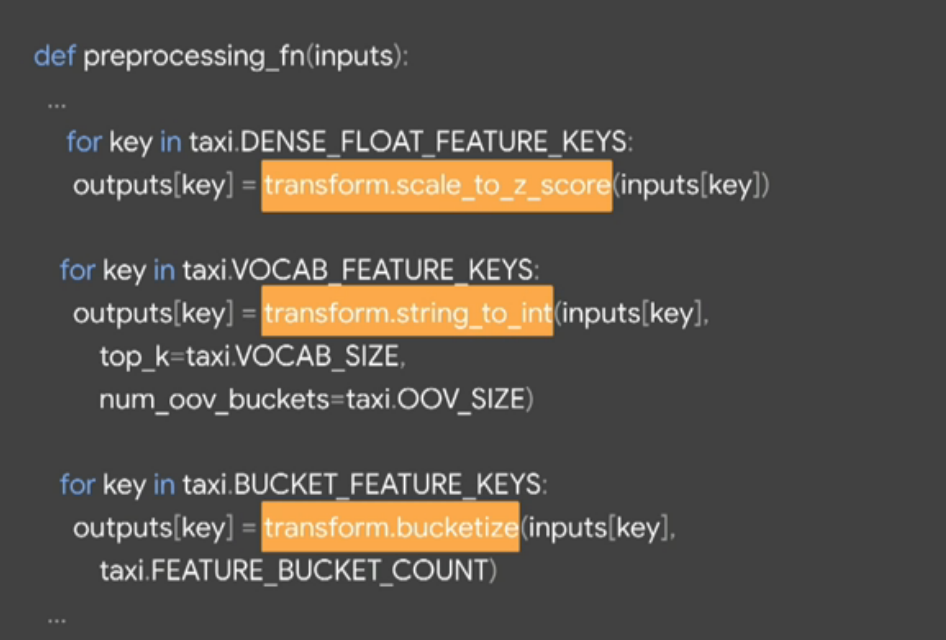Viewport: 946px width, 640px height.
Task: Click the for keyword before BUCKET_FEATURE_KEYS
Action: [77, 485]
